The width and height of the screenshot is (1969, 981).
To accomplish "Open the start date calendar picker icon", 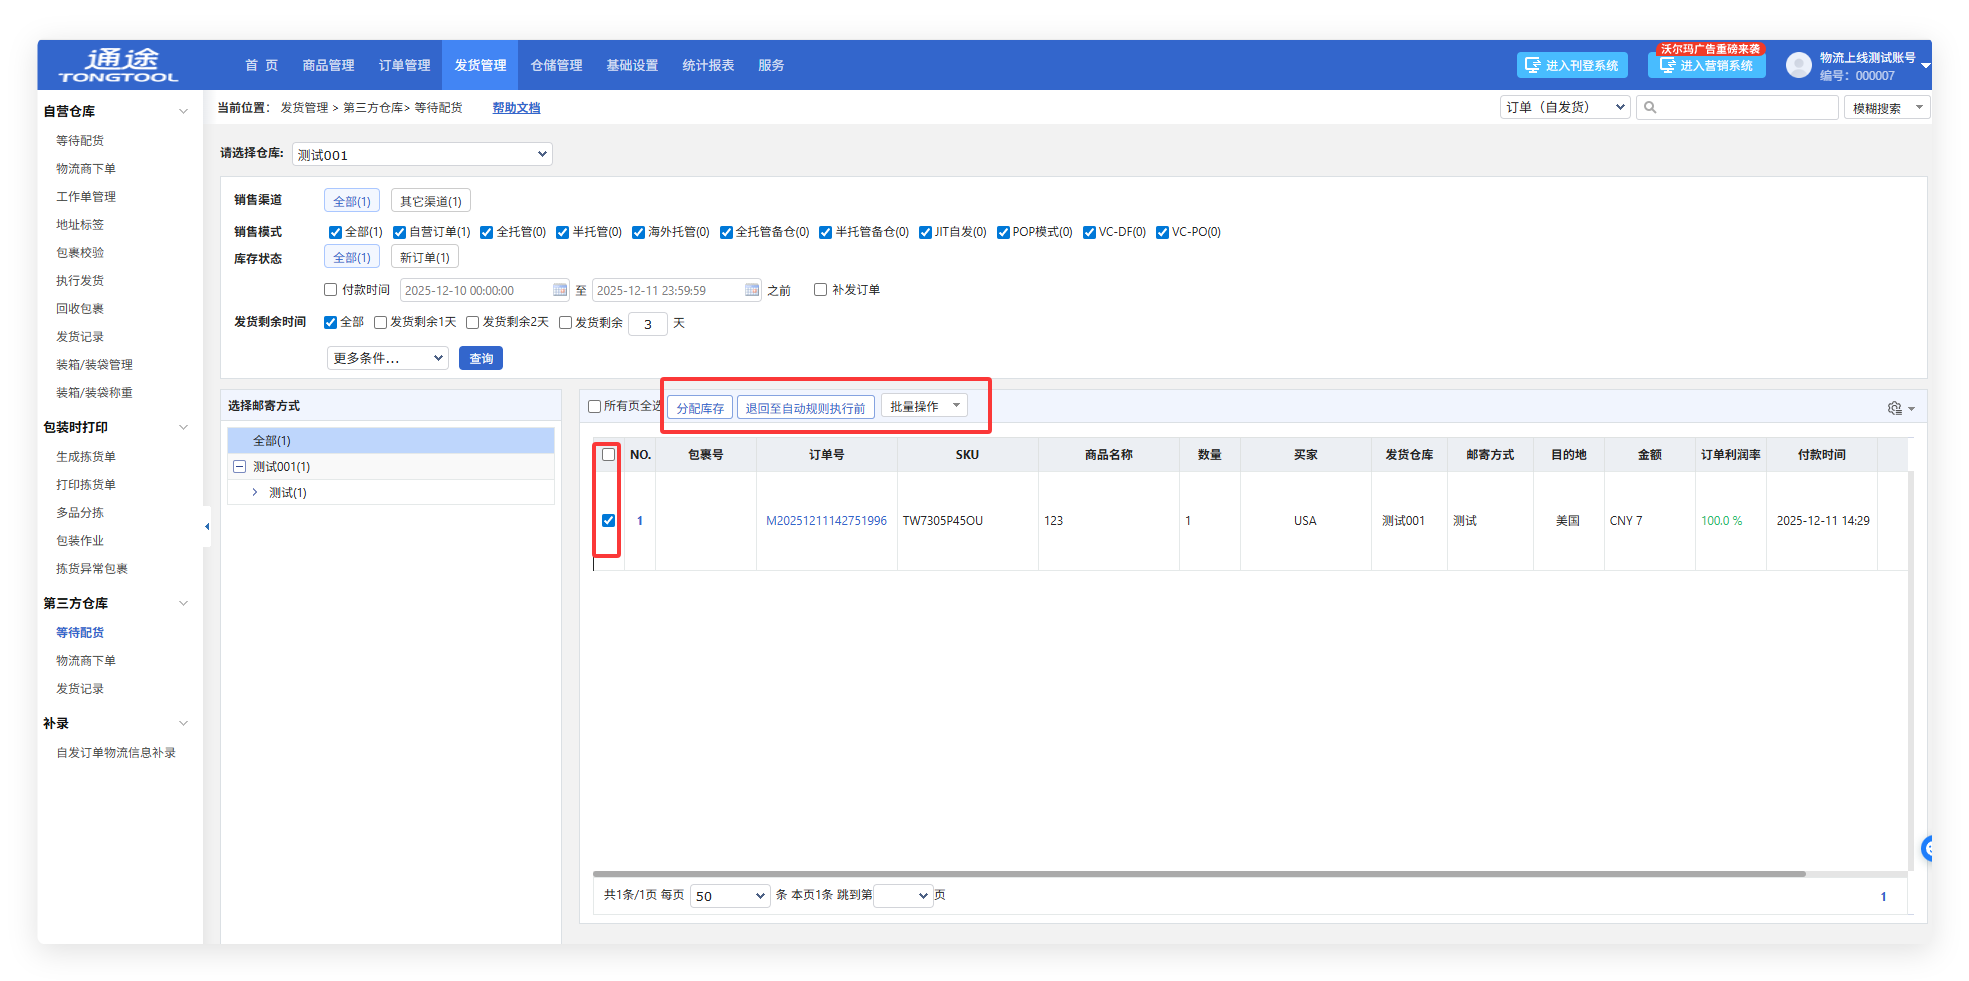I will [560, 290].
